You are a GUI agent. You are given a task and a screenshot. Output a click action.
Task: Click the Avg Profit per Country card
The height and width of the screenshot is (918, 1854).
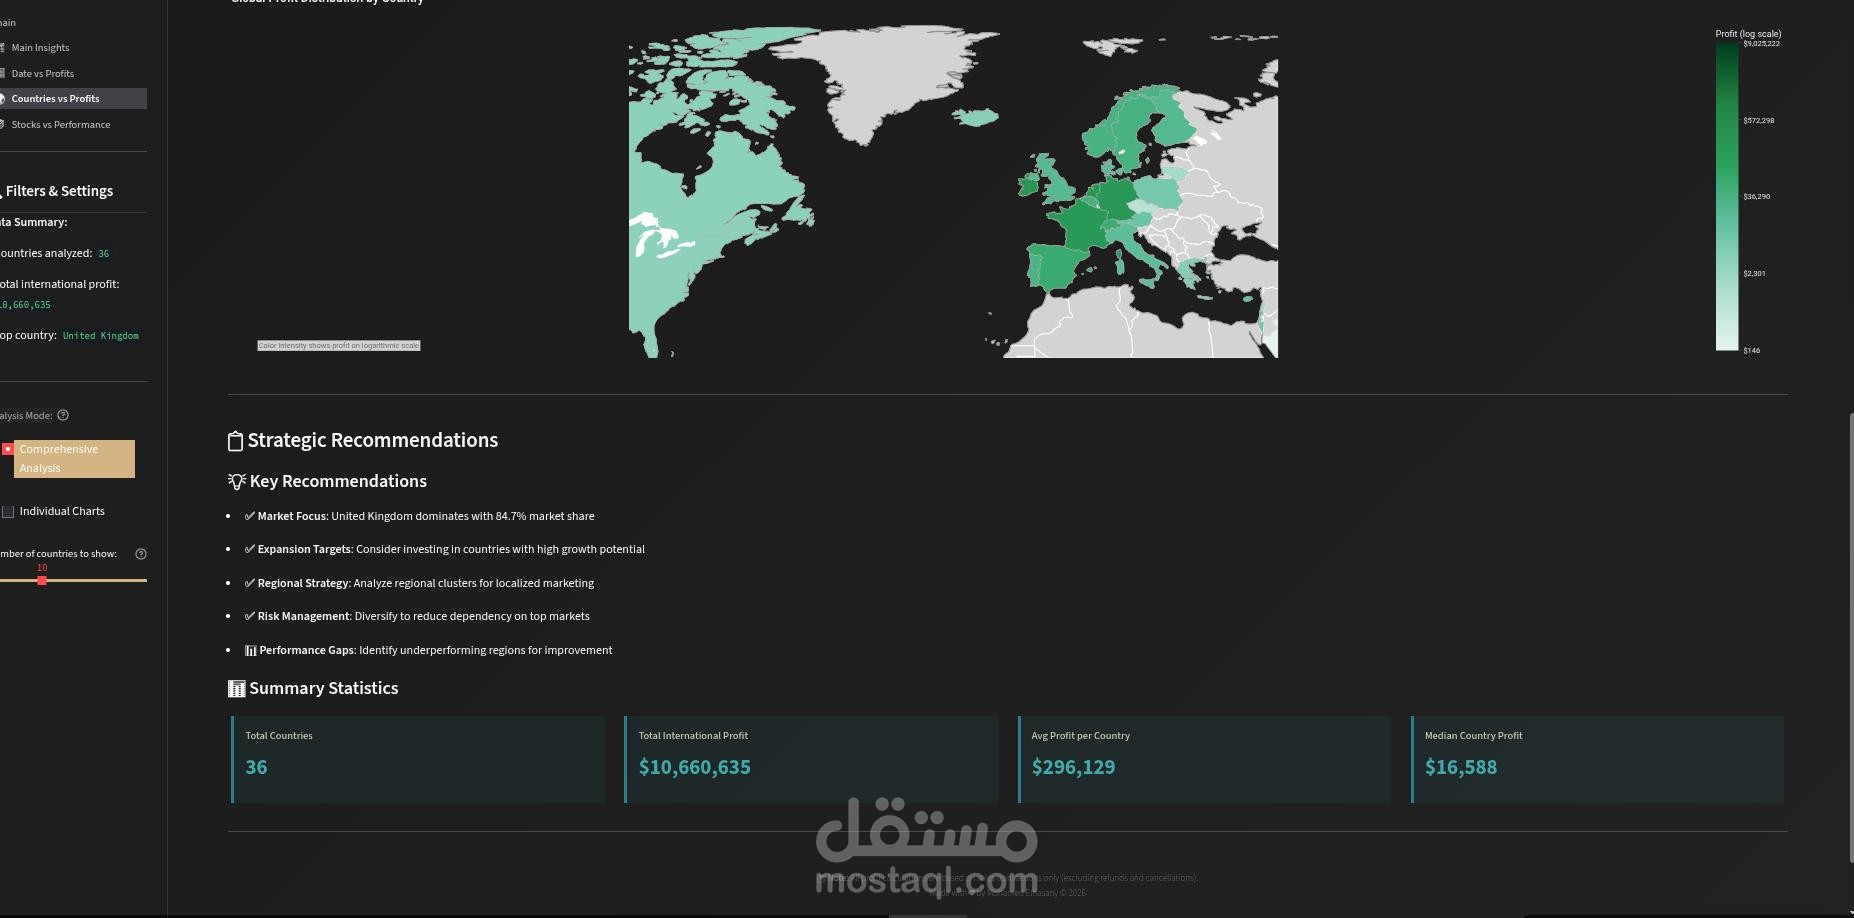tap(1204, 759)
